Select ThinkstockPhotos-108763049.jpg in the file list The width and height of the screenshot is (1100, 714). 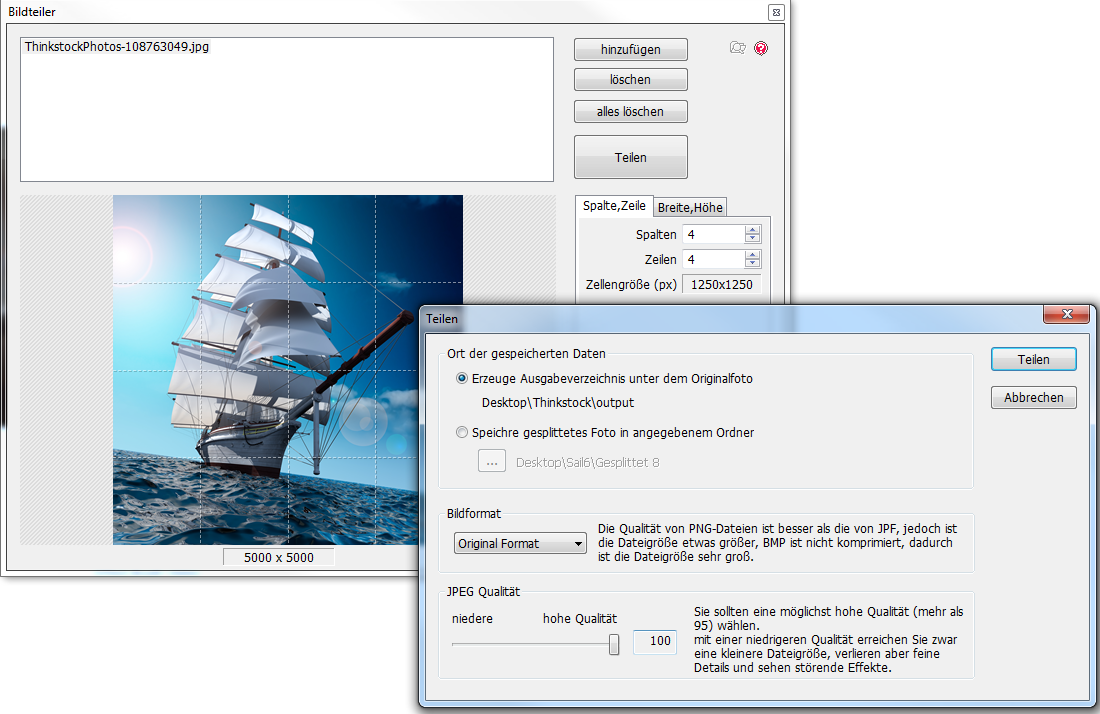pos(117,47)
